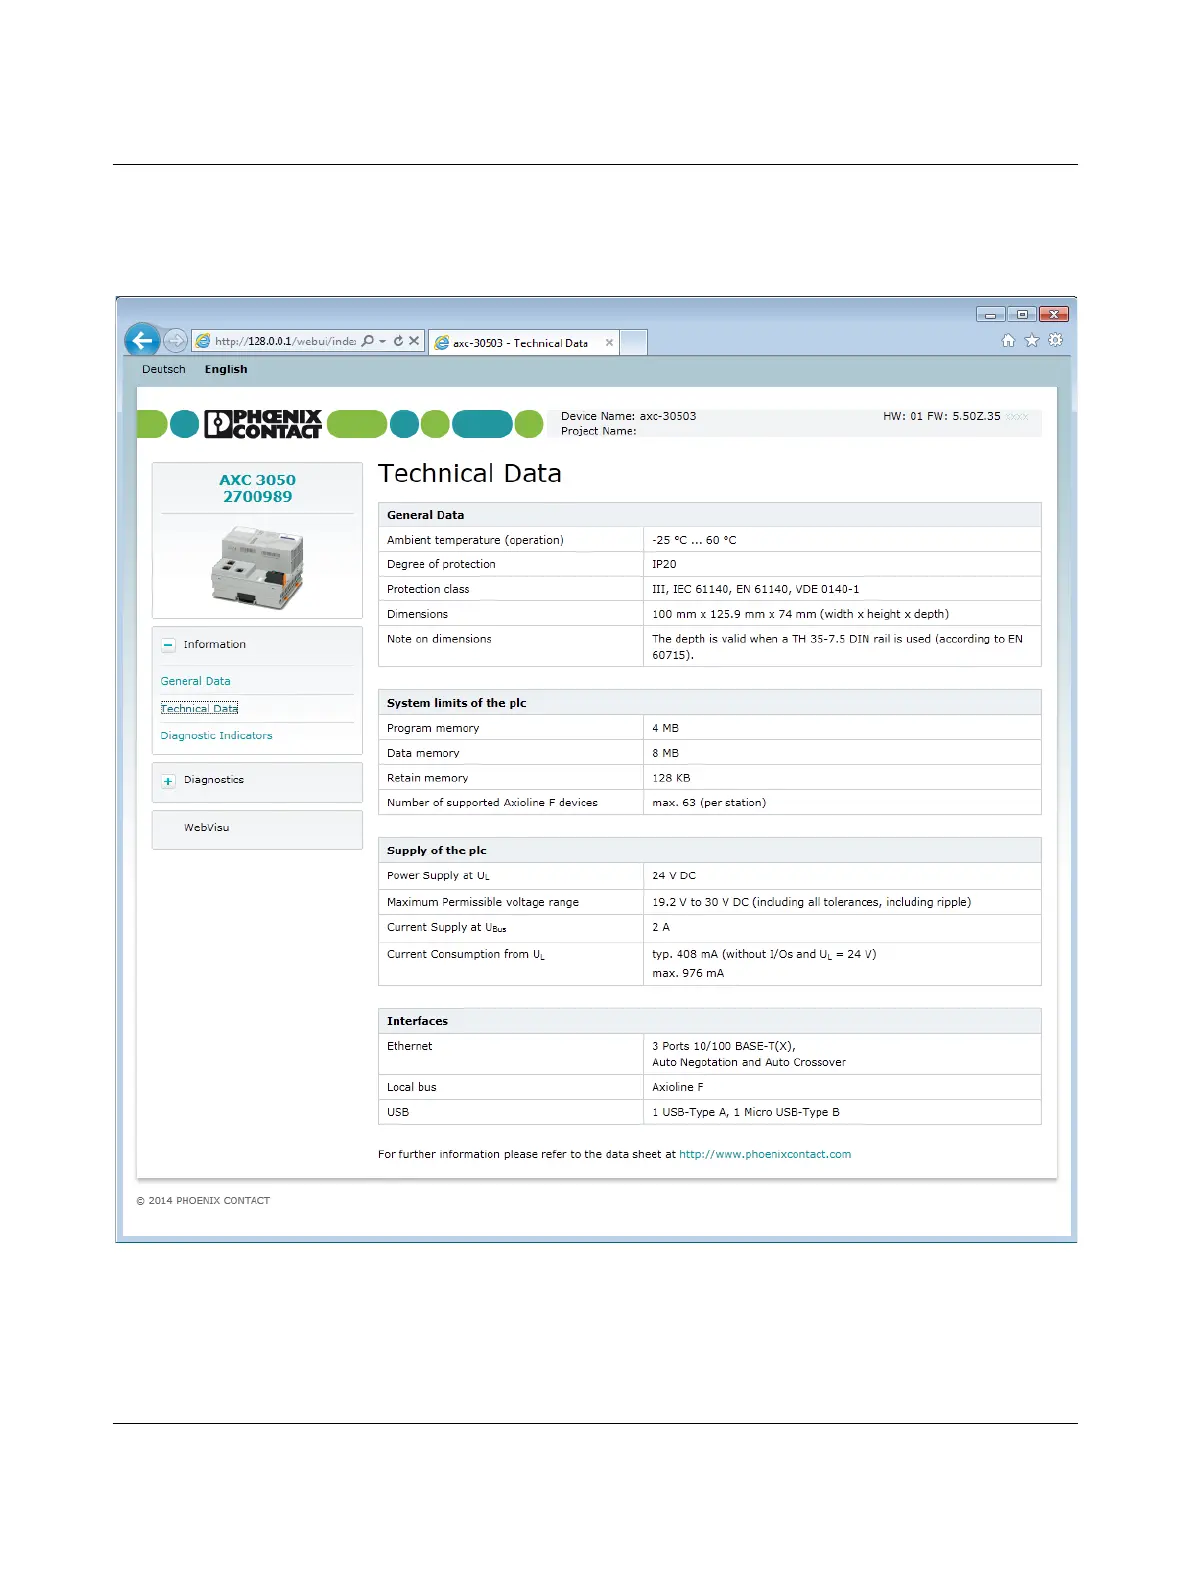The height and width of the screenshot is (1582, 1190).
Task: Click the 'Device Name: axc-30503' text
Action: tap(628, 416)
